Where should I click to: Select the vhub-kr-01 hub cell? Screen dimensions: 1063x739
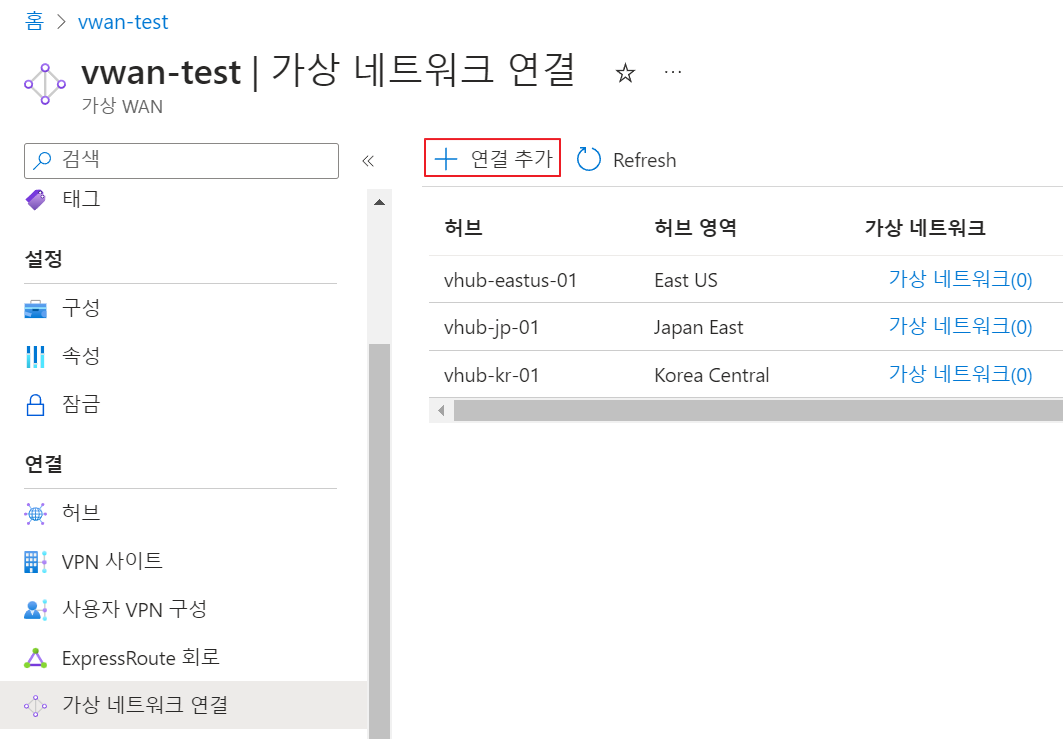(x=492, y=375)
